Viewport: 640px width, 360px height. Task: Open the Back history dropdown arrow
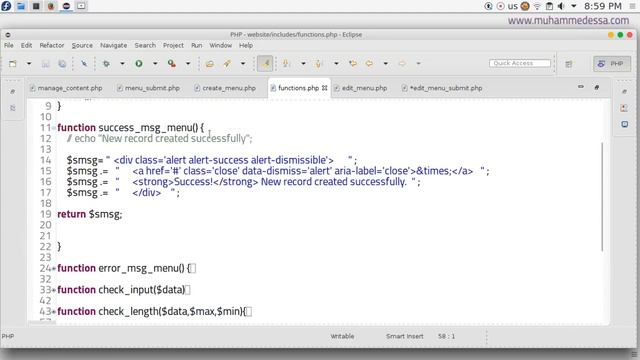[x=385, y=64]
